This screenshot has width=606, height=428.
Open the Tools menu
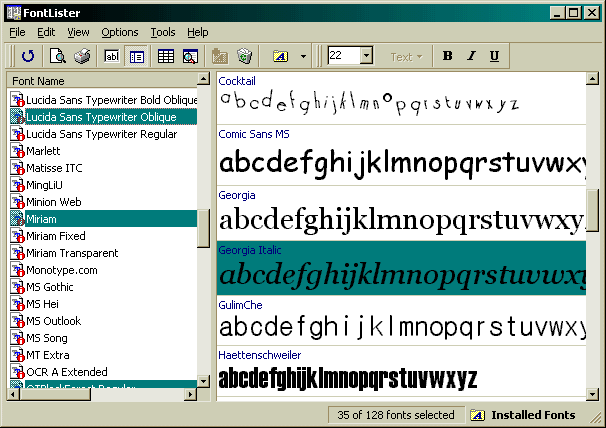click(x=163, y=32)
